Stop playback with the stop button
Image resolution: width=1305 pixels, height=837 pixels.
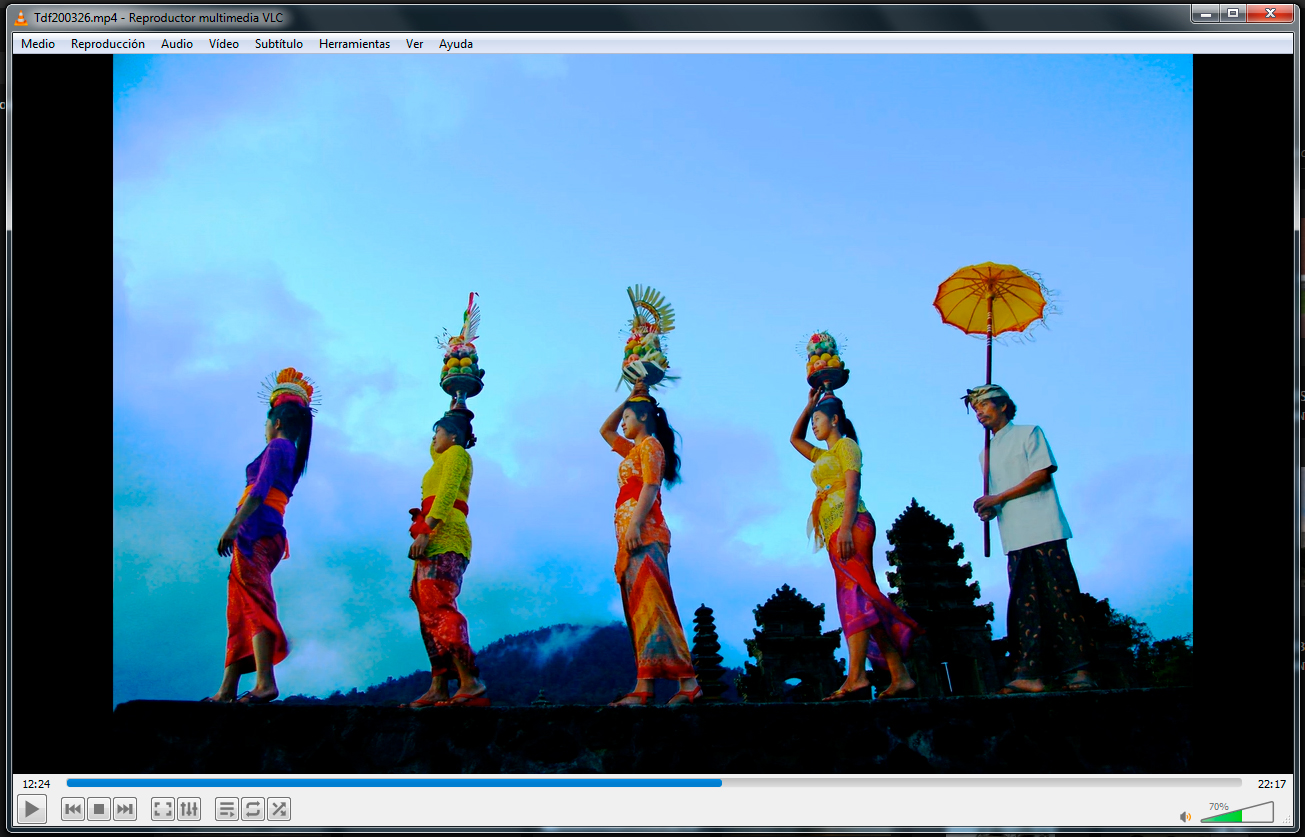click(99, 809)
